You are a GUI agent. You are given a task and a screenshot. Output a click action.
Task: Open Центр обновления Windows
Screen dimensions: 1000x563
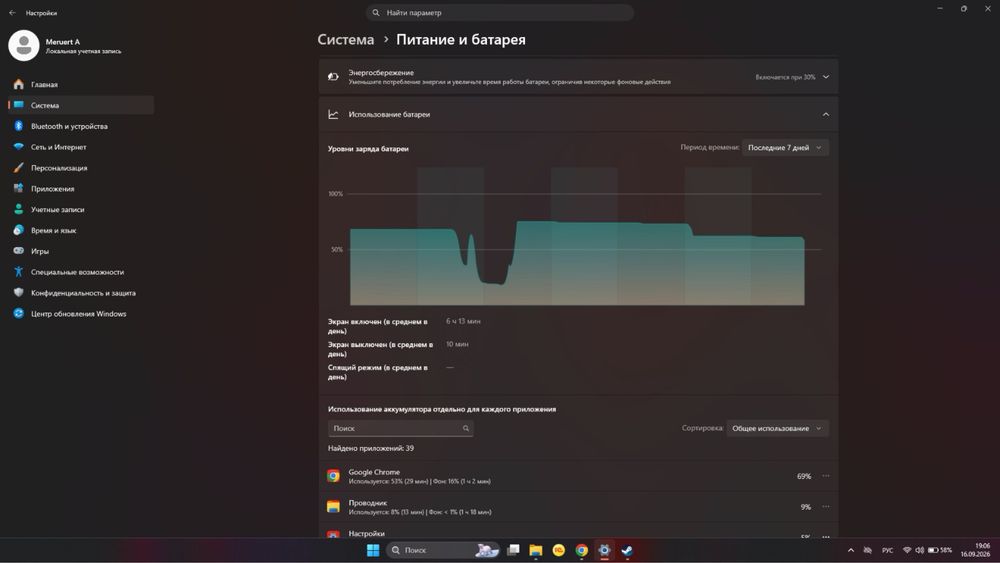coord(81,314)
